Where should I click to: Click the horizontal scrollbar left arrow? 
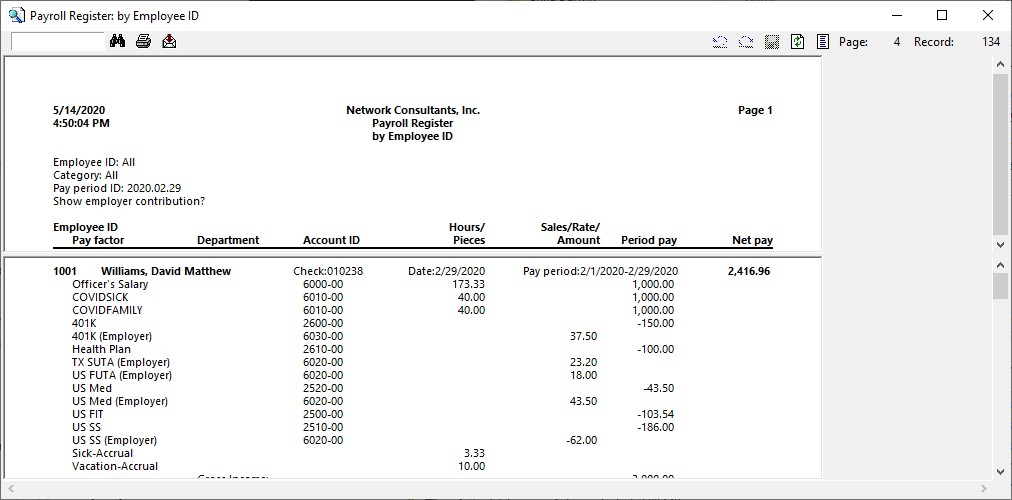click(12, 489)
